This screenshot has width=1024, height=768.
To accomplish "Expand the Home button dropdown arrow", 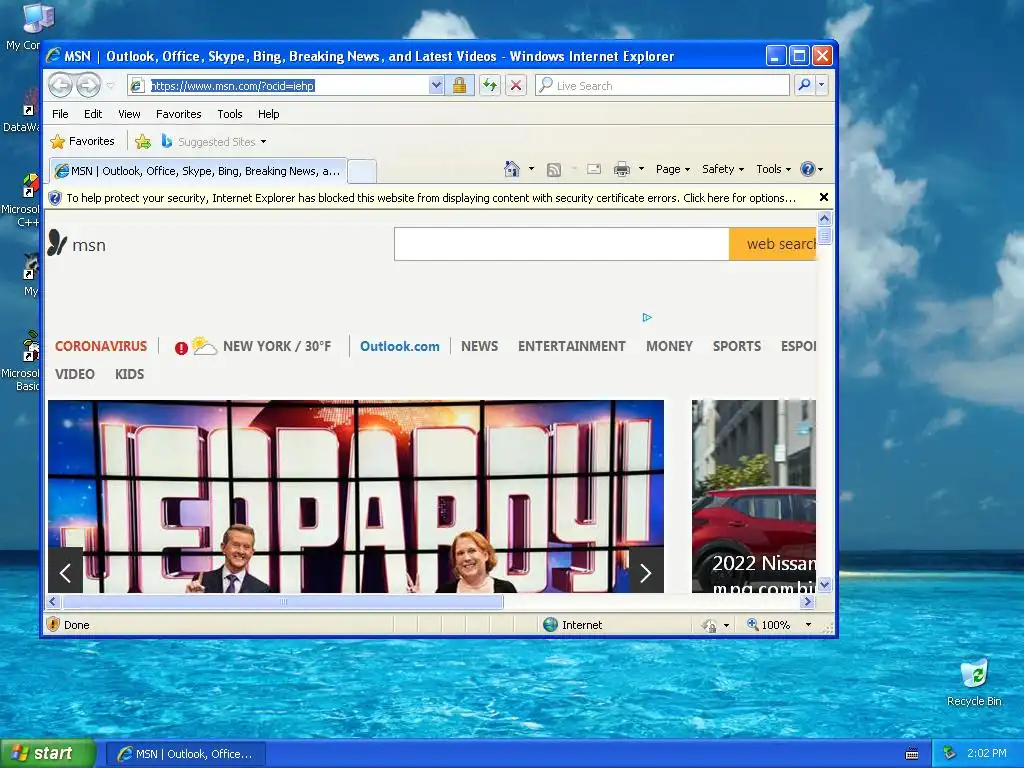I will pos(531,169).
